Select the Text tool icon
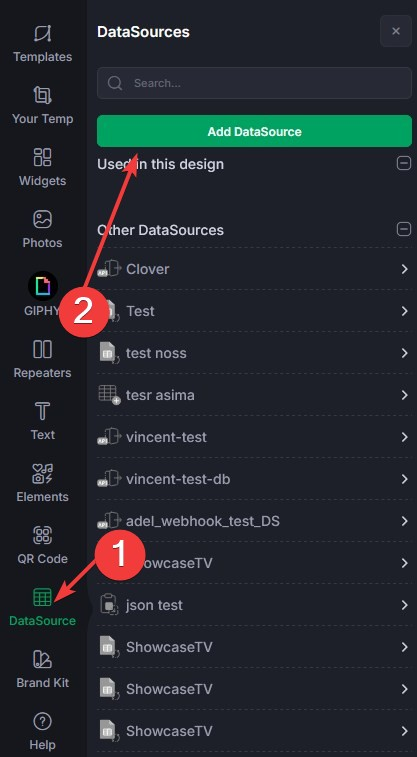This screenshot has height=757, width=417. click(42, 411)
